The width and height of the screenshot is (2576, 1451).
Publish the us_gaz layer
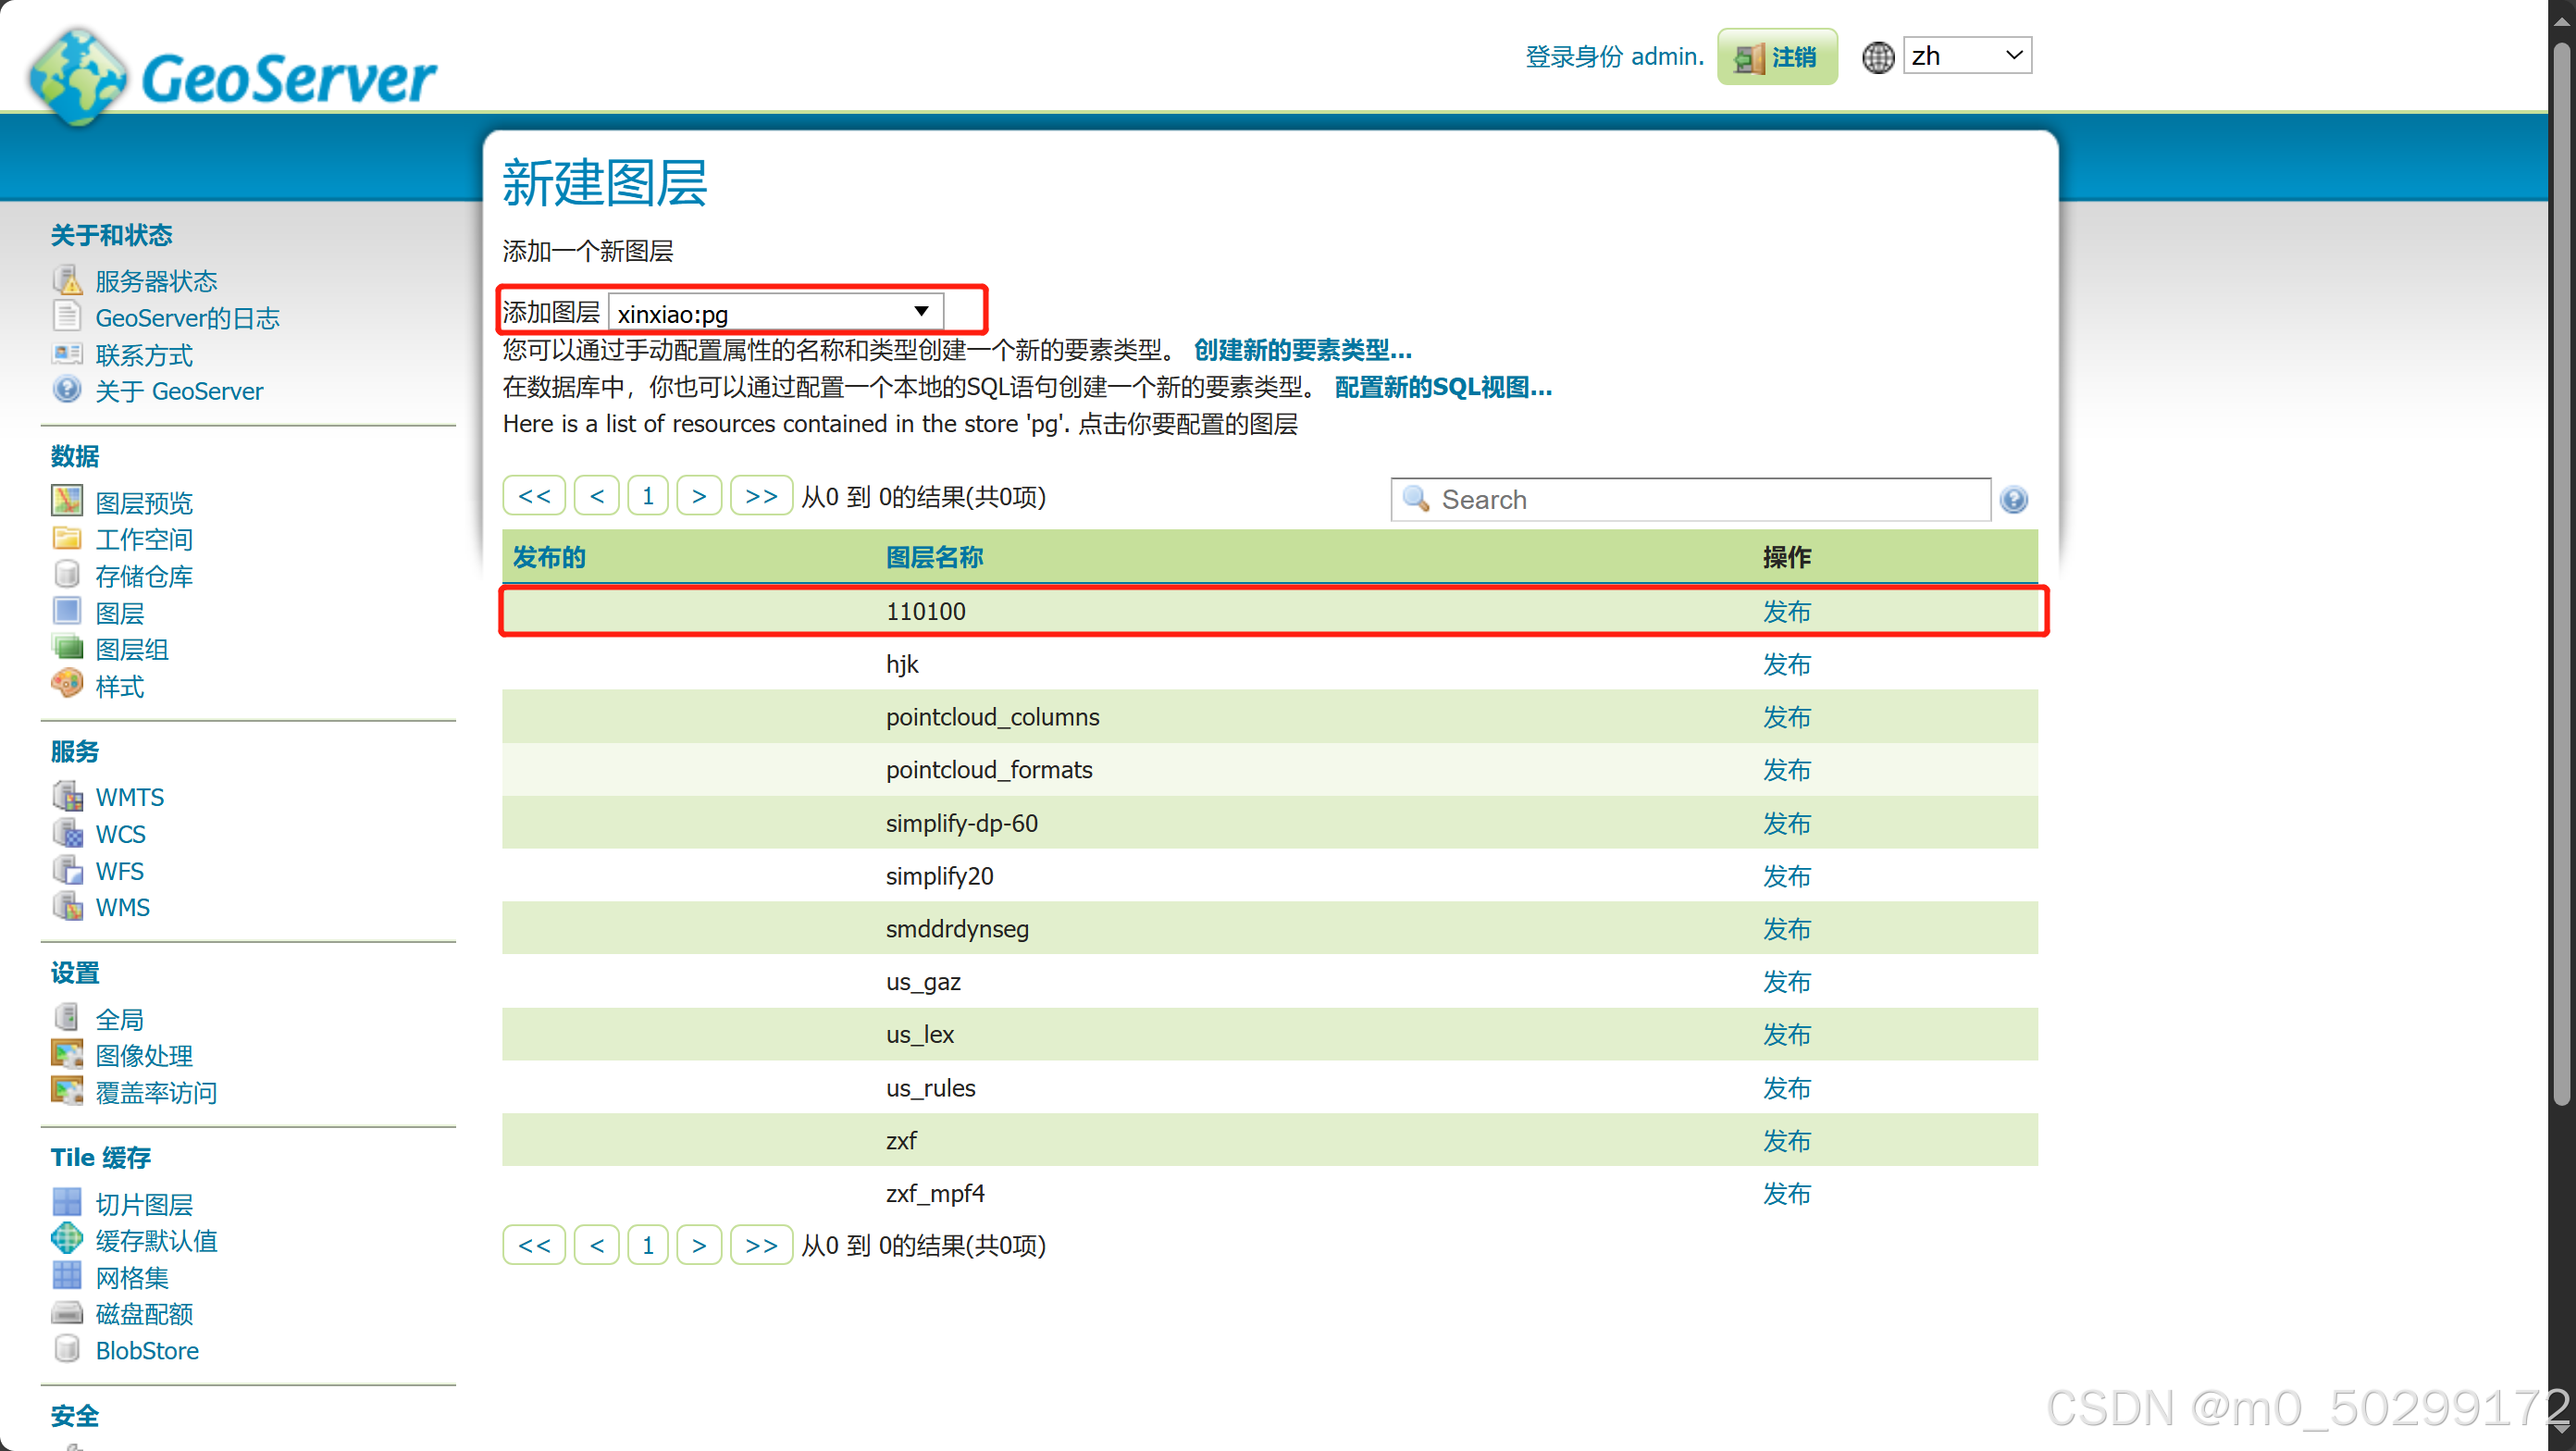[x=1786, y=982]
